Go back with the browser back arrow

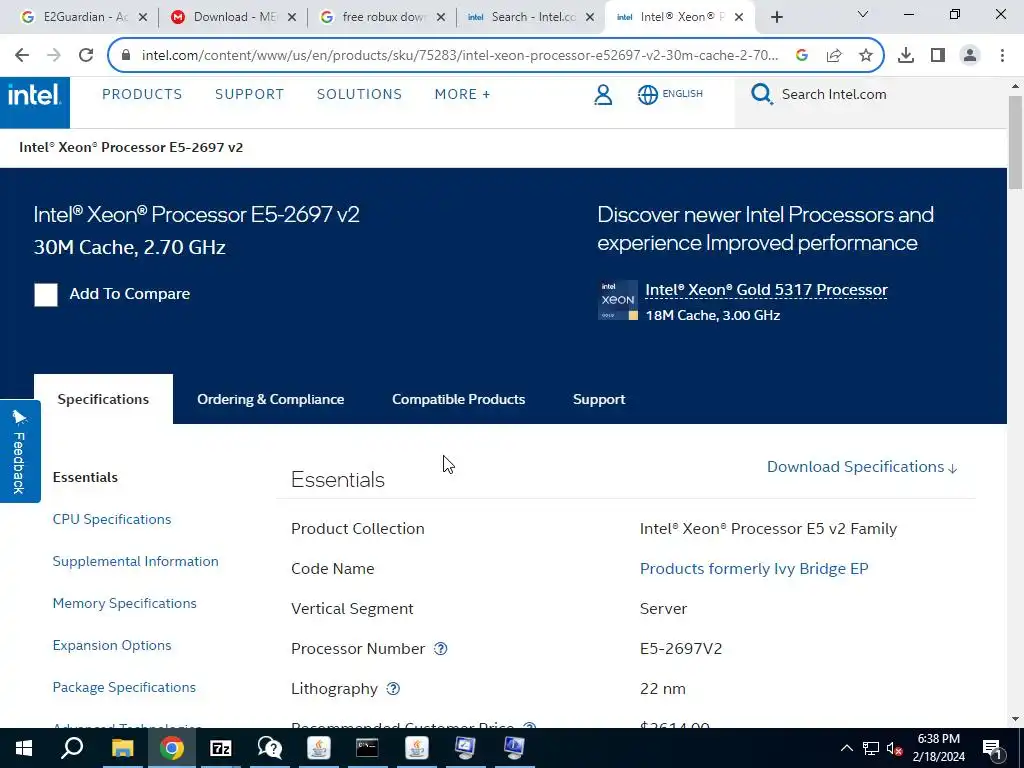coord(22,56)
